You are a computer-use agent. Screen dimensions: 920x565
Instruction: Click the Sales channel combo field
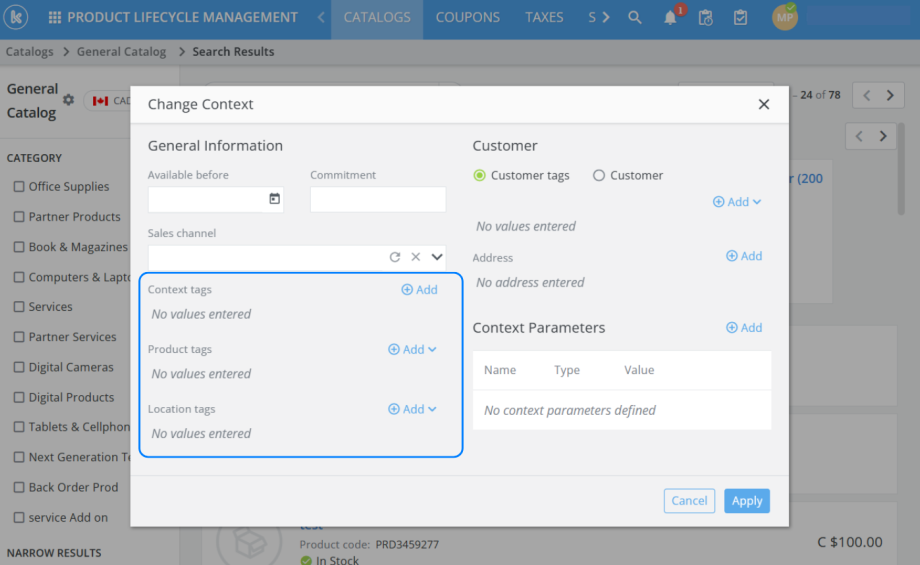297,258
